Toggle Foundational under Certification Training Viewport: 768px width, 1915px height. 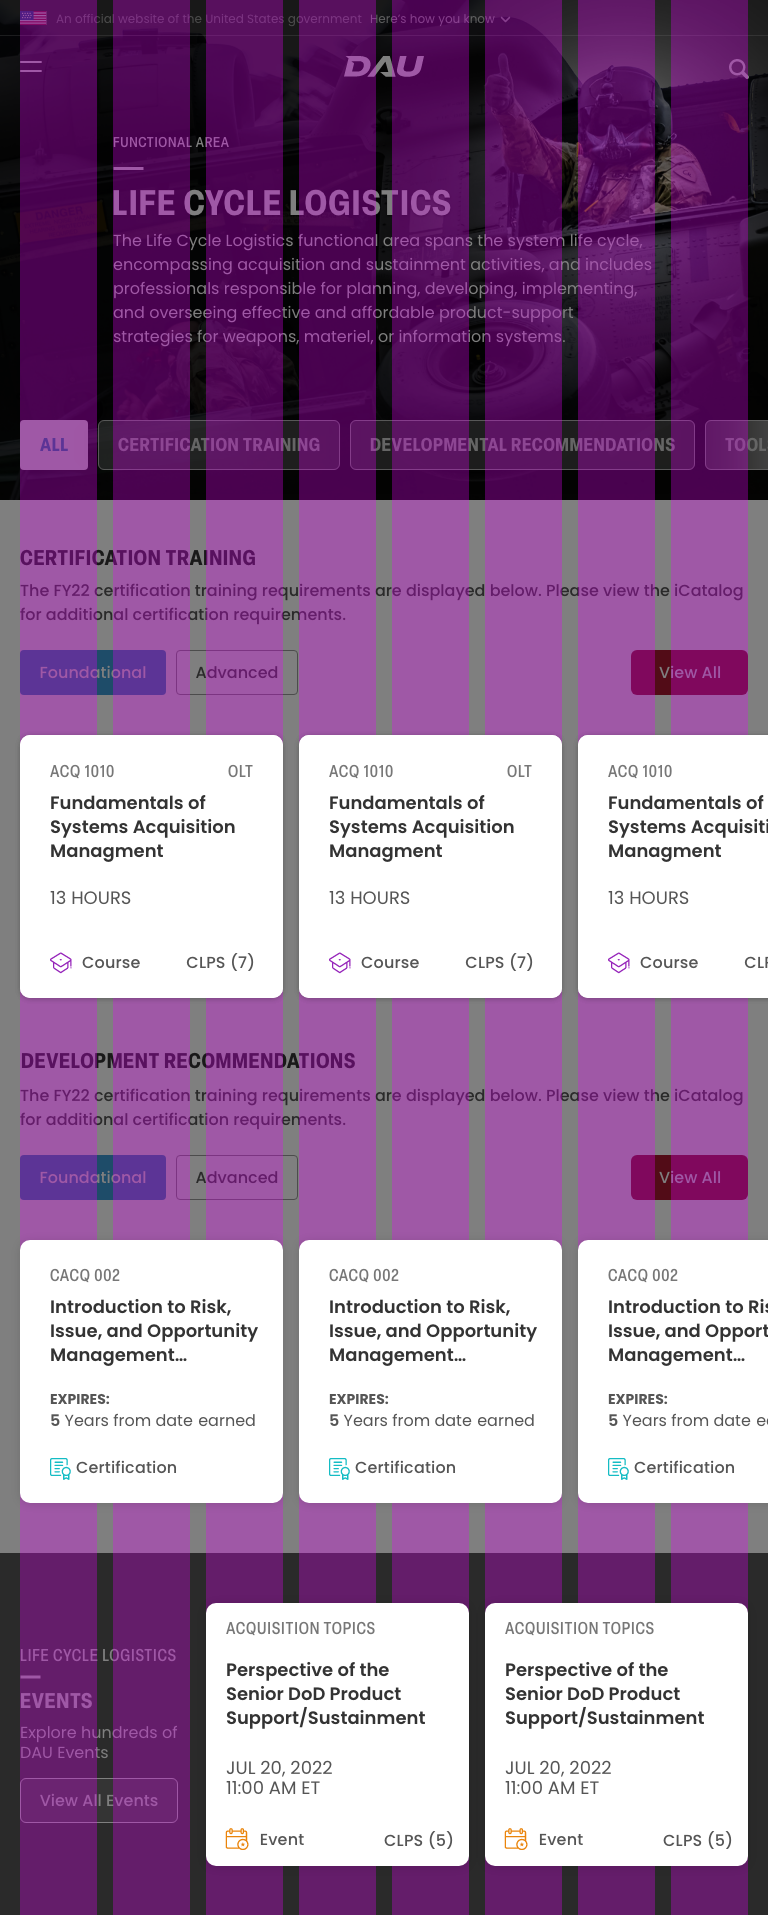tap(93, 673)
